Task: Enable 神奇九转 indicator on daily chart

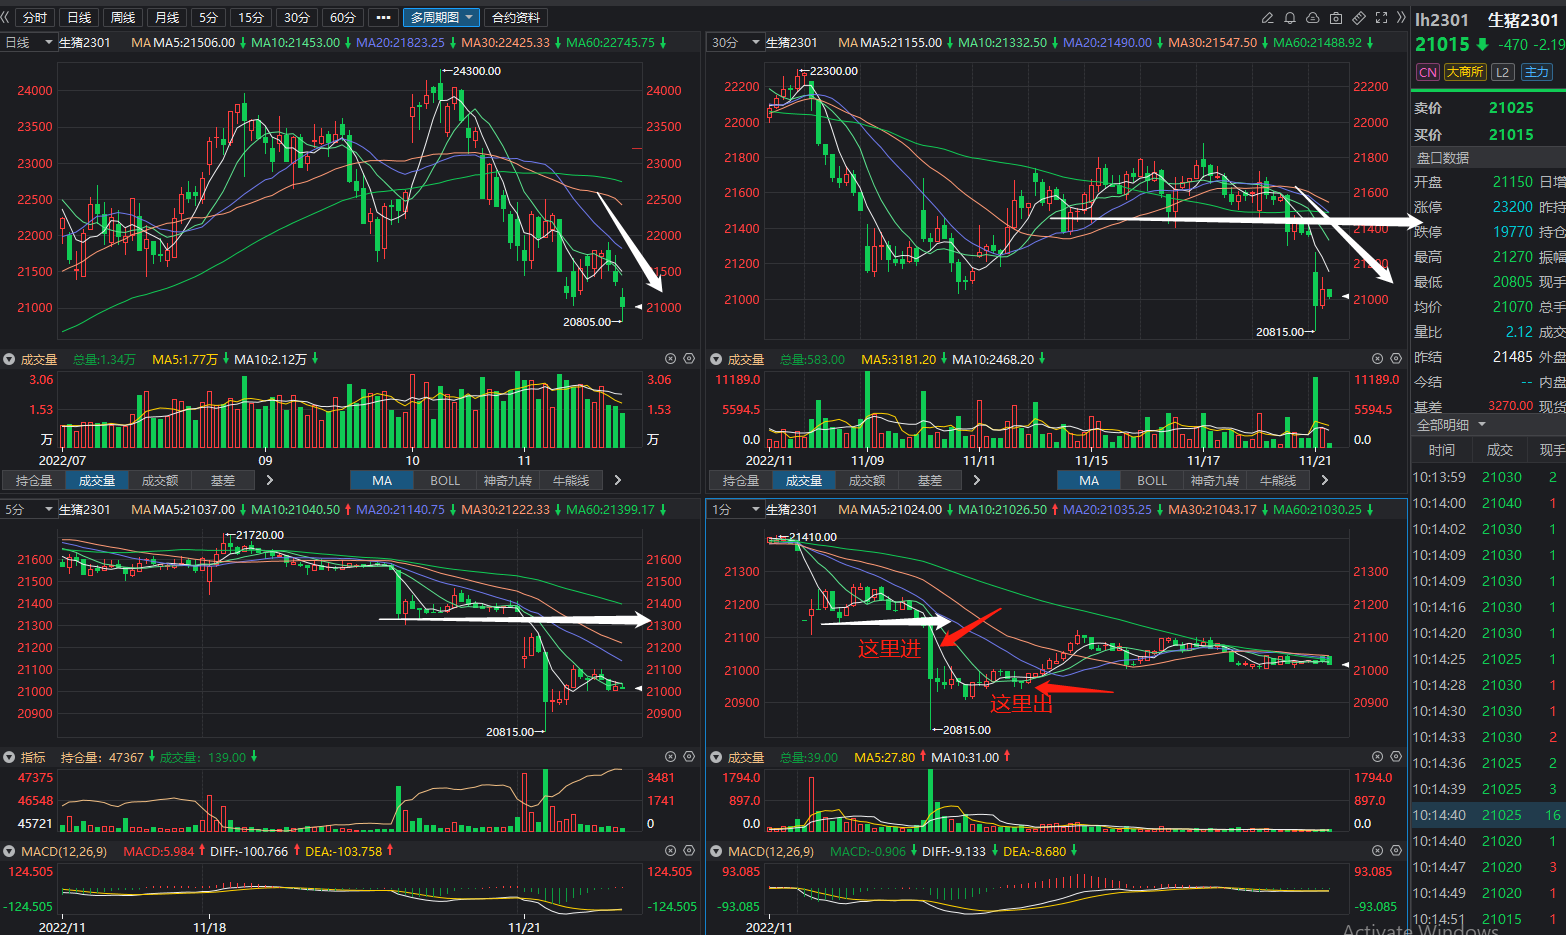Action: tap(508, 481)
